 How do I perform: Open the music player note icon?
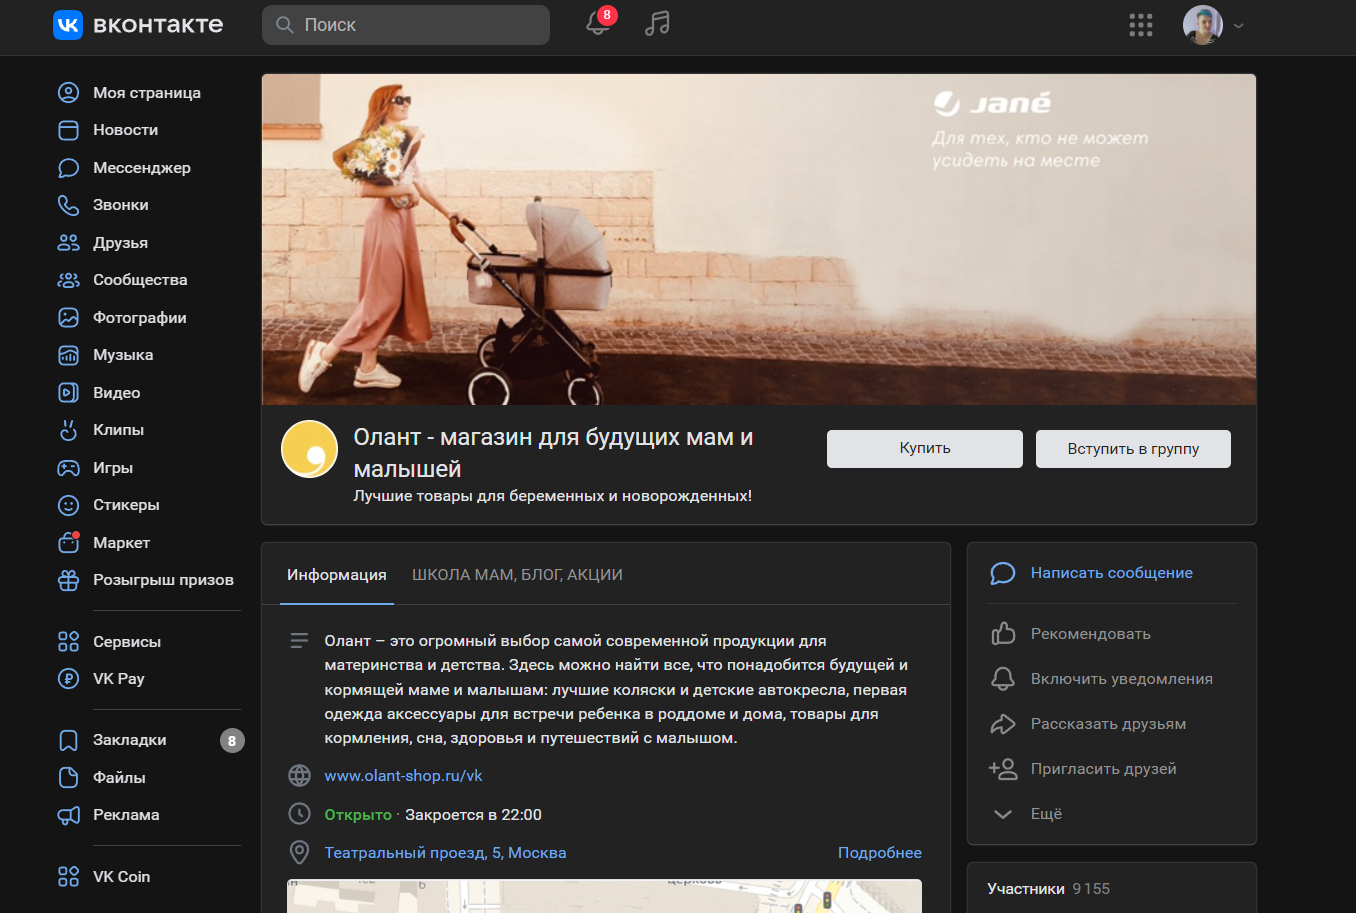657,24
